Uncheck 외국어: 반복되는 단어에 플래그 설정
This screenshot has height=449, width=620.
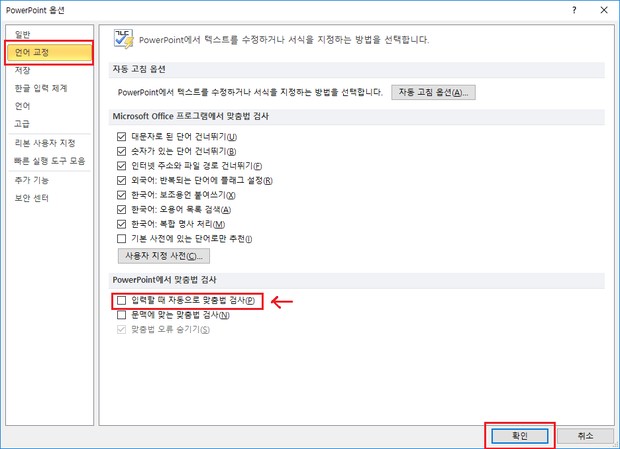[121, 181]
